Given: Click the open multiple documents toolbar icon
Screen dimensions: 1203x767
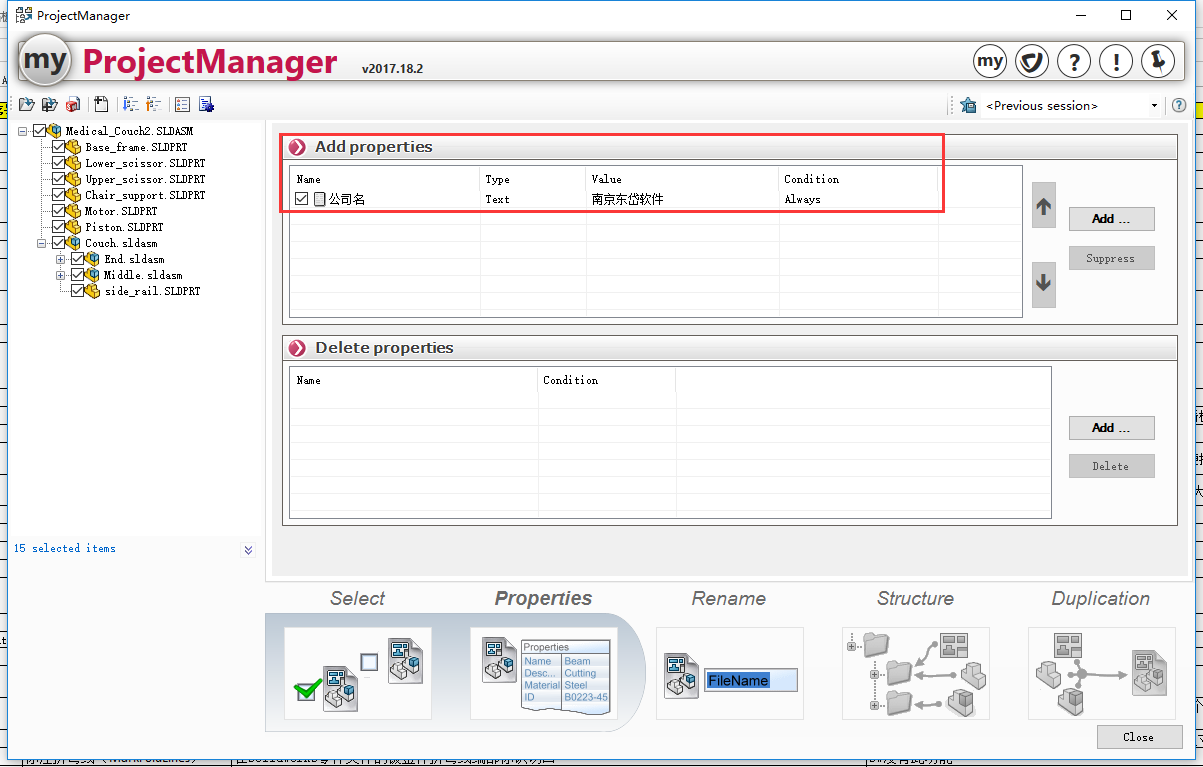Looking at the screenshot, I should [49, 105].
